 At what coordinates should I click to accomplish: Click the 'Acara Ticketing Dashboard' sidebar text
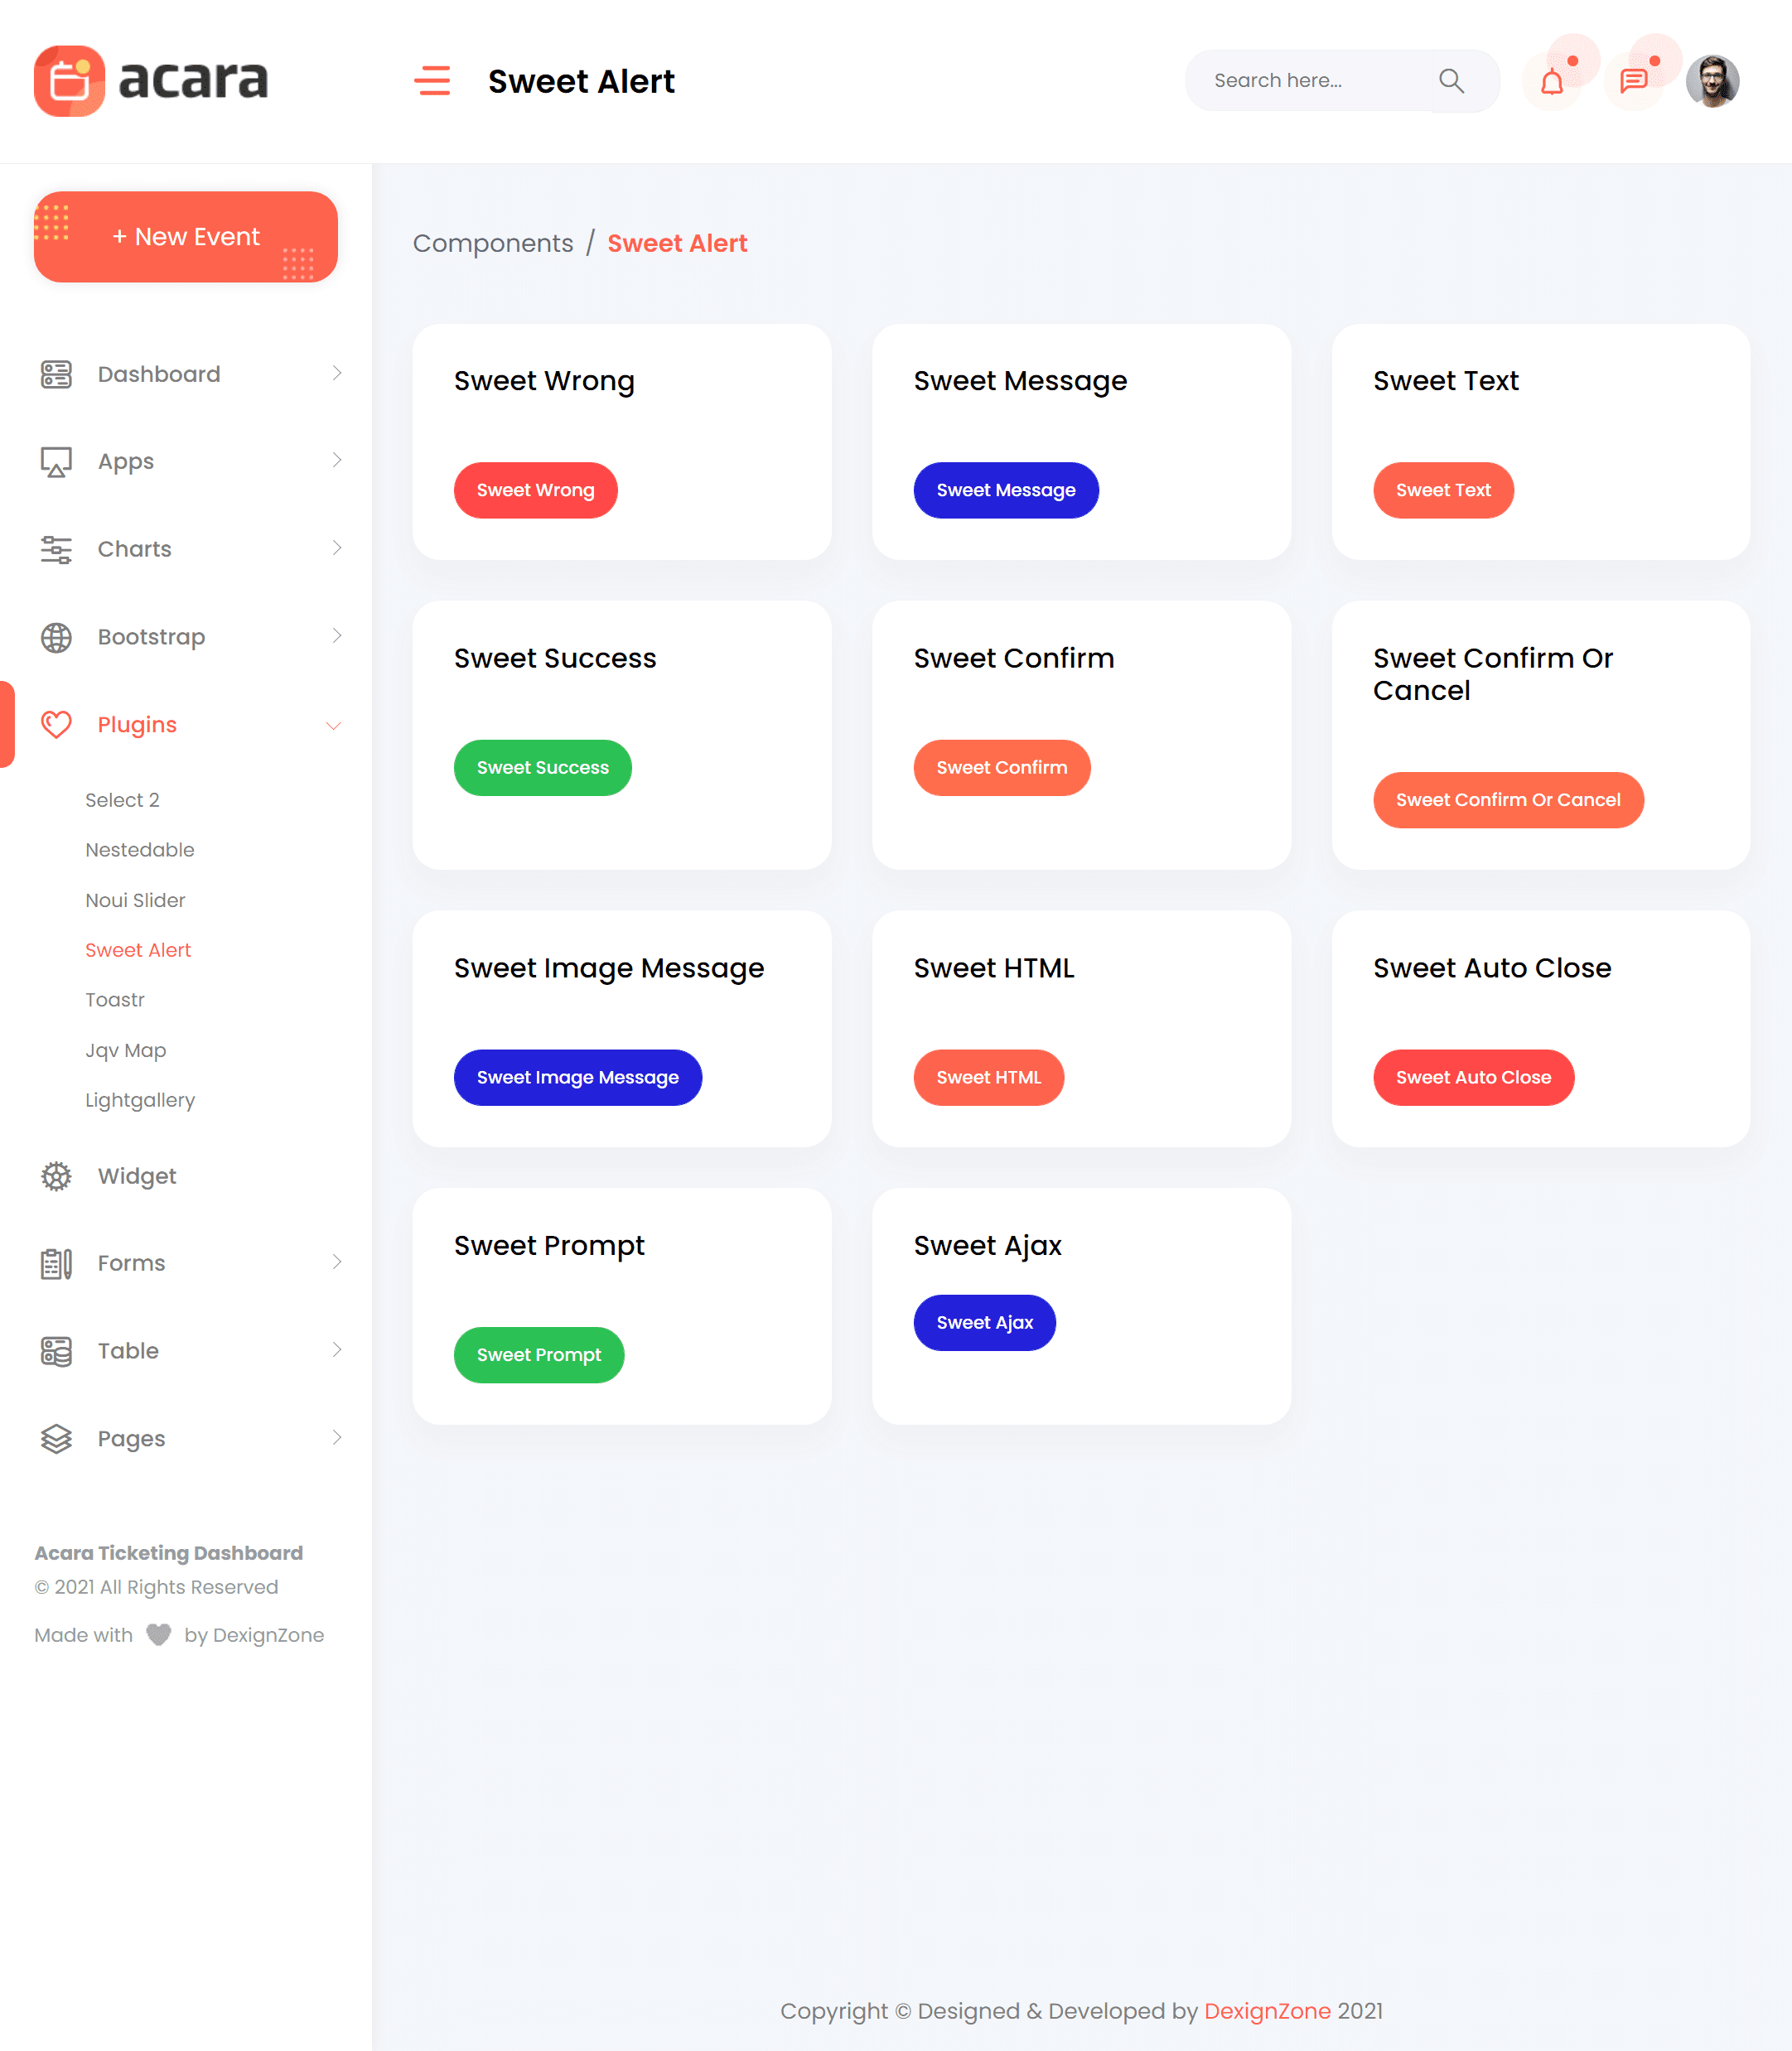click(168, 1553)
